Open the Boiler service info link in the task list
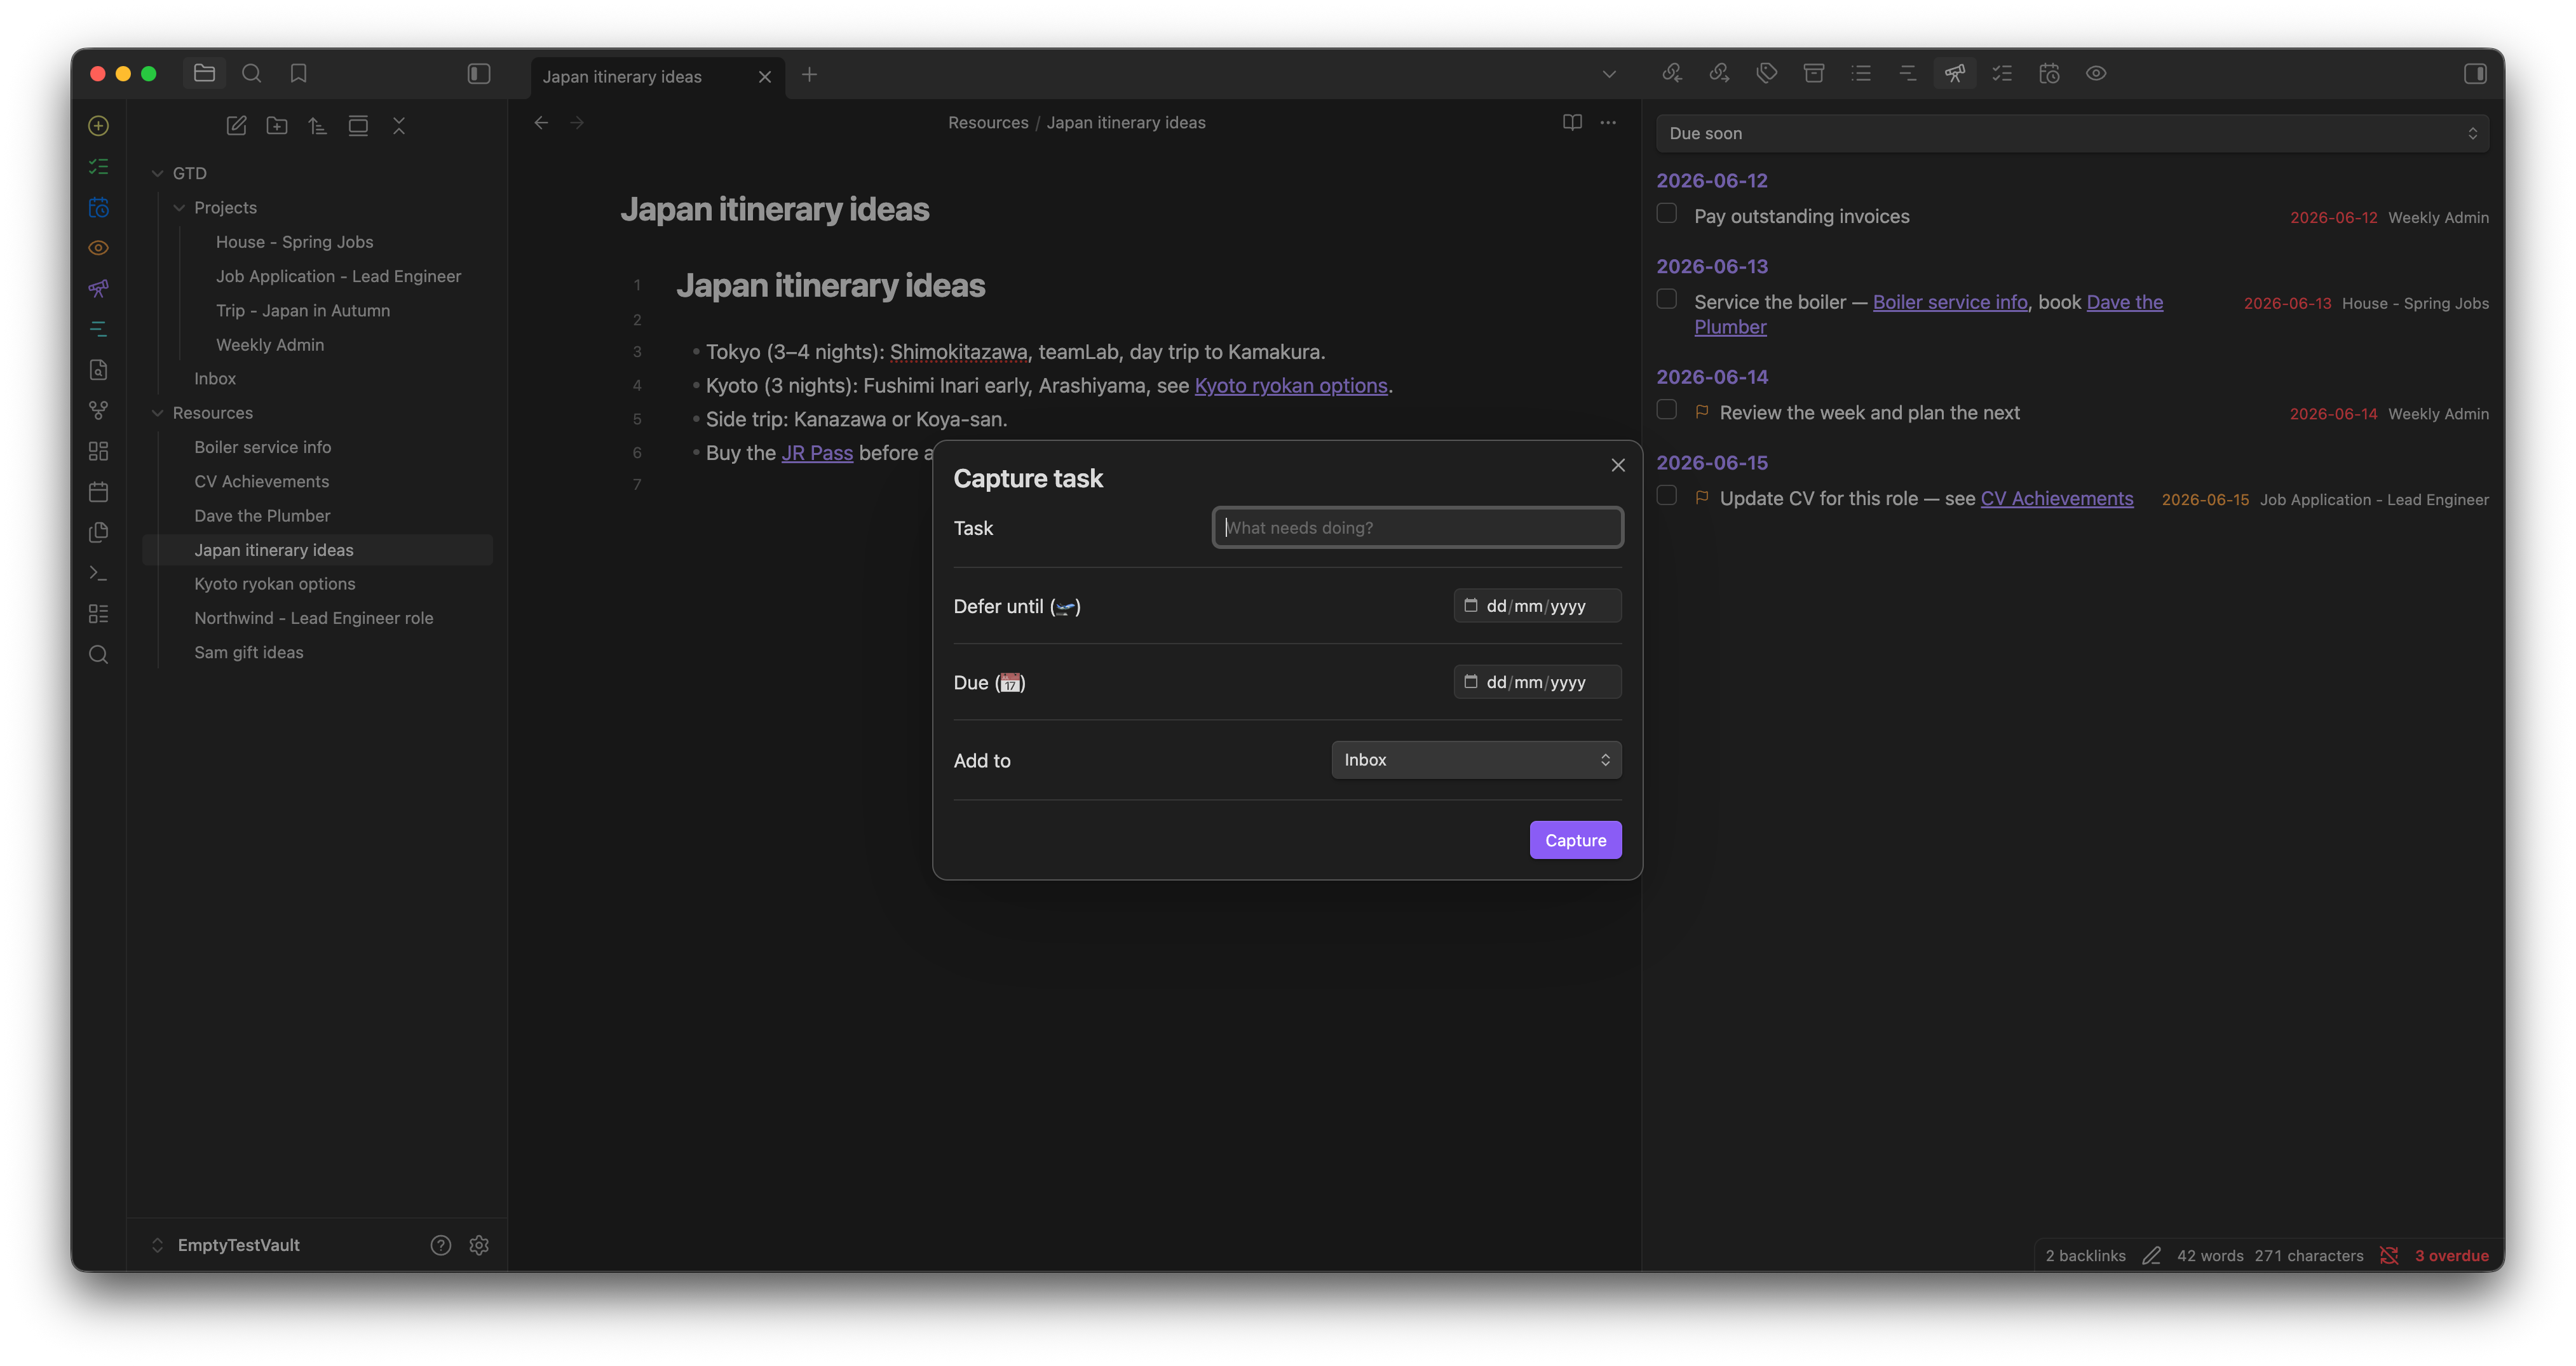 click(x=1949, y=302)
